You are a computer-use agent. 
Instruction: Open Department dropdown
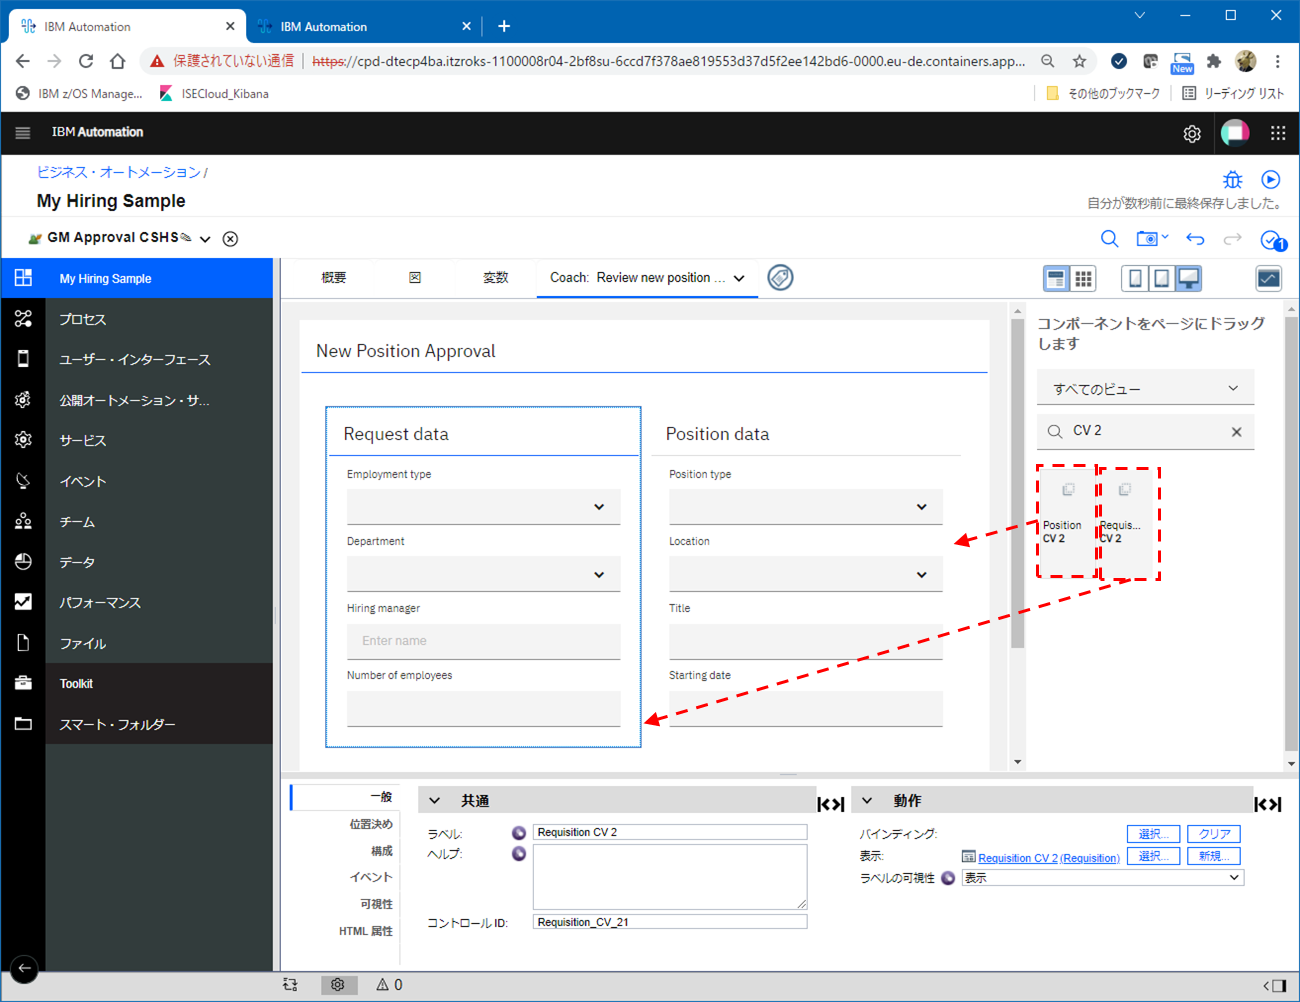coord(484,574)
